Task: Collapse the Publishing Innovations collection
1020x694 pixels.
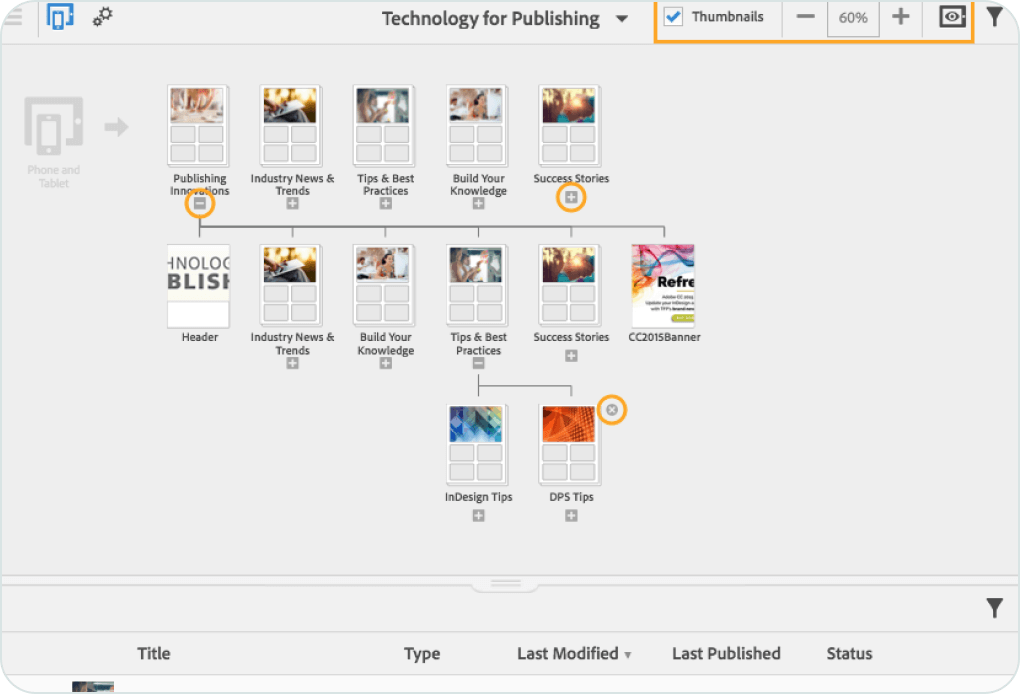Action: click(x=200, y=203)
